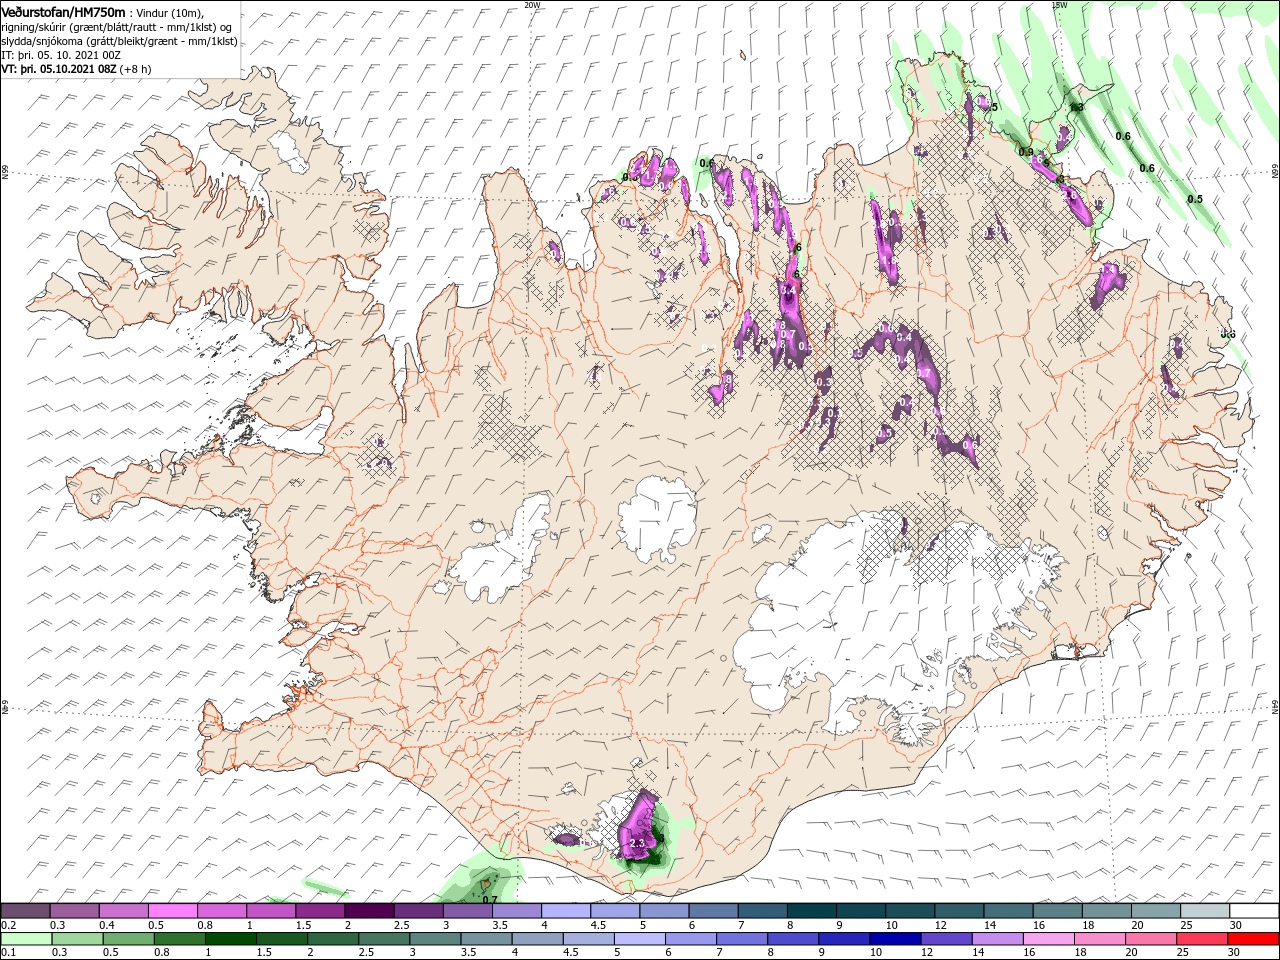Click violet bottom swatch between 12 and 14
Viewport: 1280px width, 960px height.
click(946, 939)
